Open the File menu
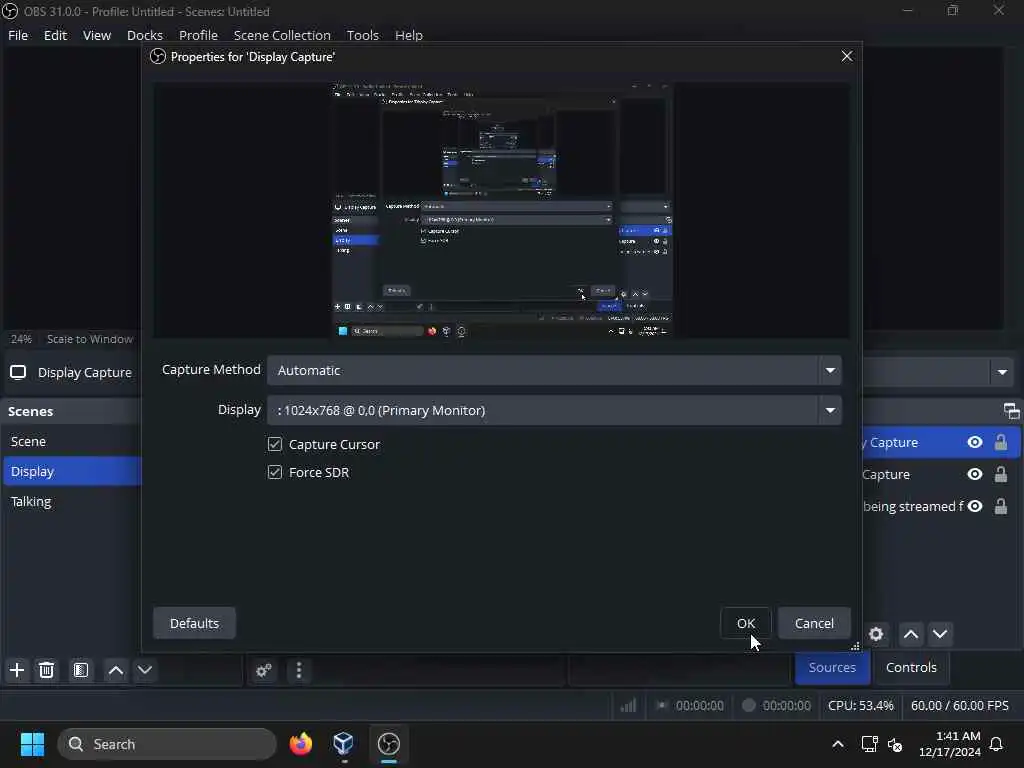Image resolution: width=1024 pixels, height=768 pixels. 18,35
